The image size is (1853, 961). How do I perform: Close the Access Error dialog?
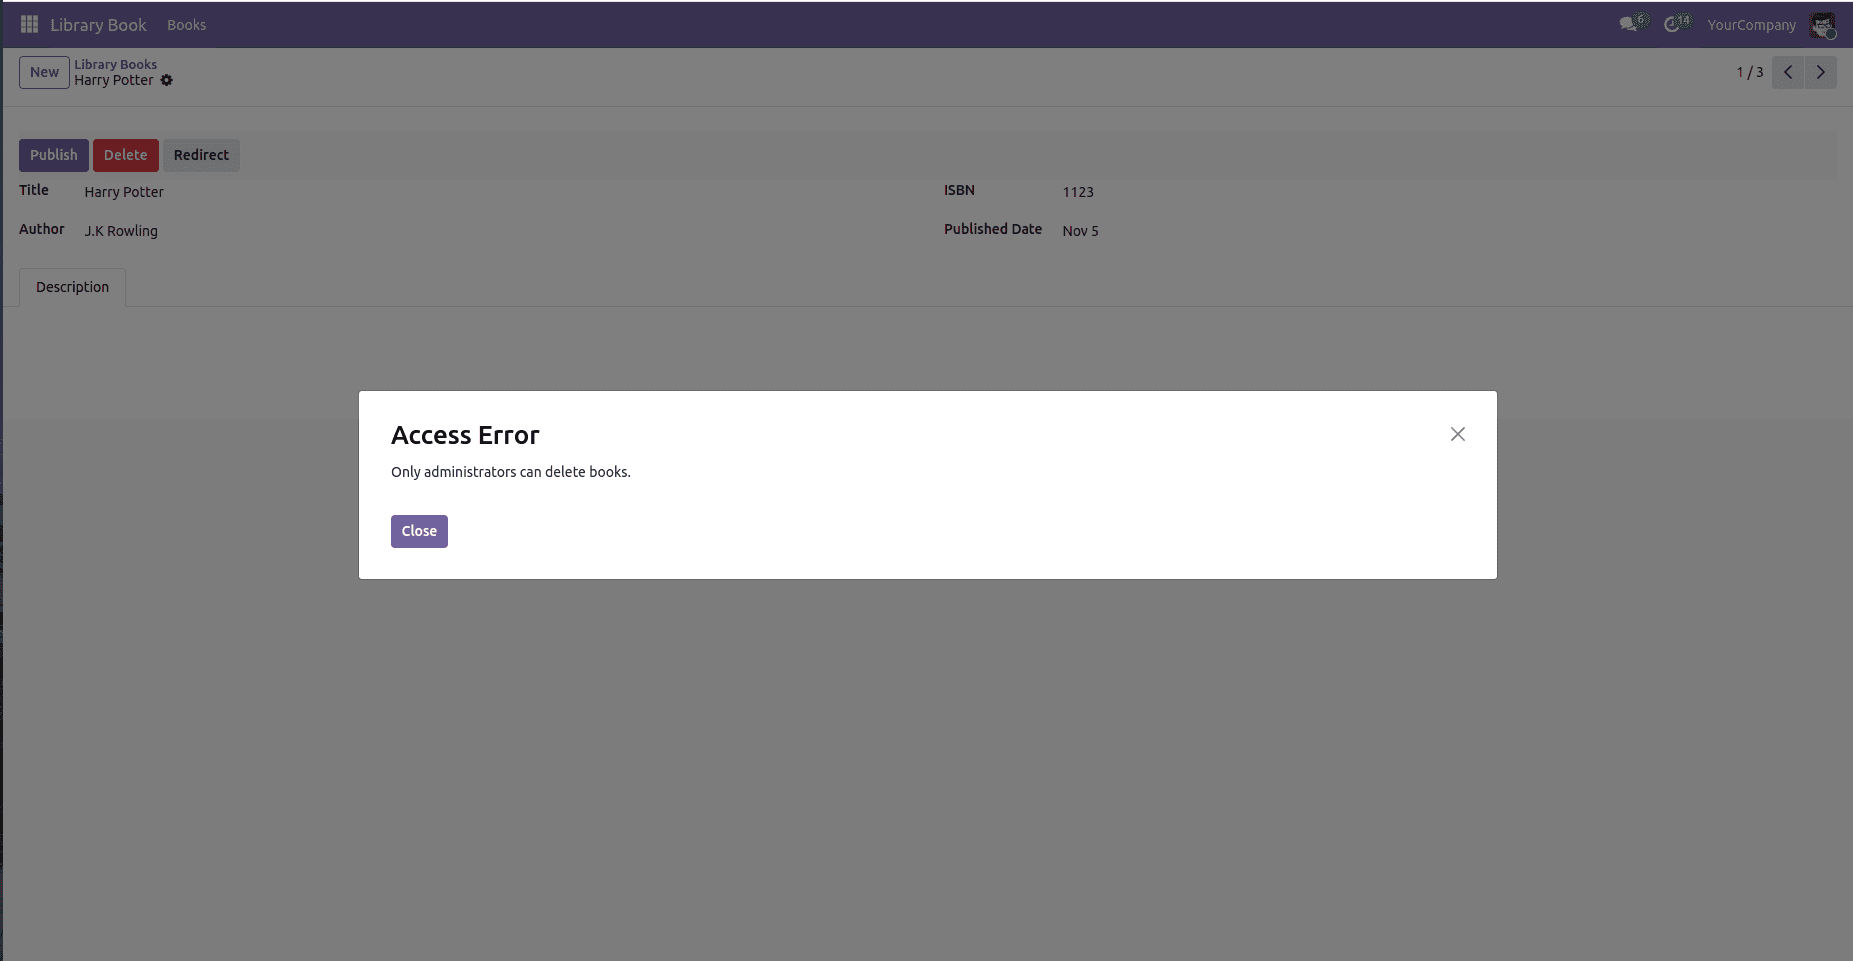click(419, 531)
